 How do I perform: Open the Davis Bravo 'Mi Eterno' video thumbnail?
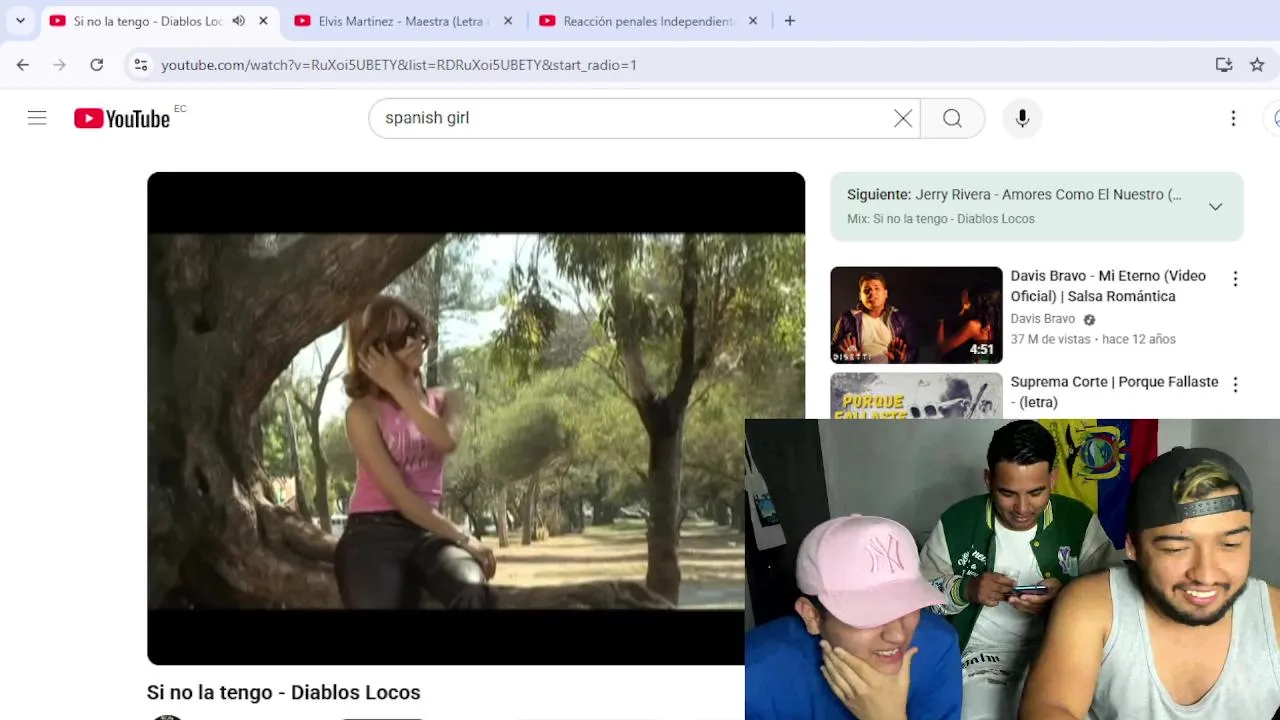(916, 315)
